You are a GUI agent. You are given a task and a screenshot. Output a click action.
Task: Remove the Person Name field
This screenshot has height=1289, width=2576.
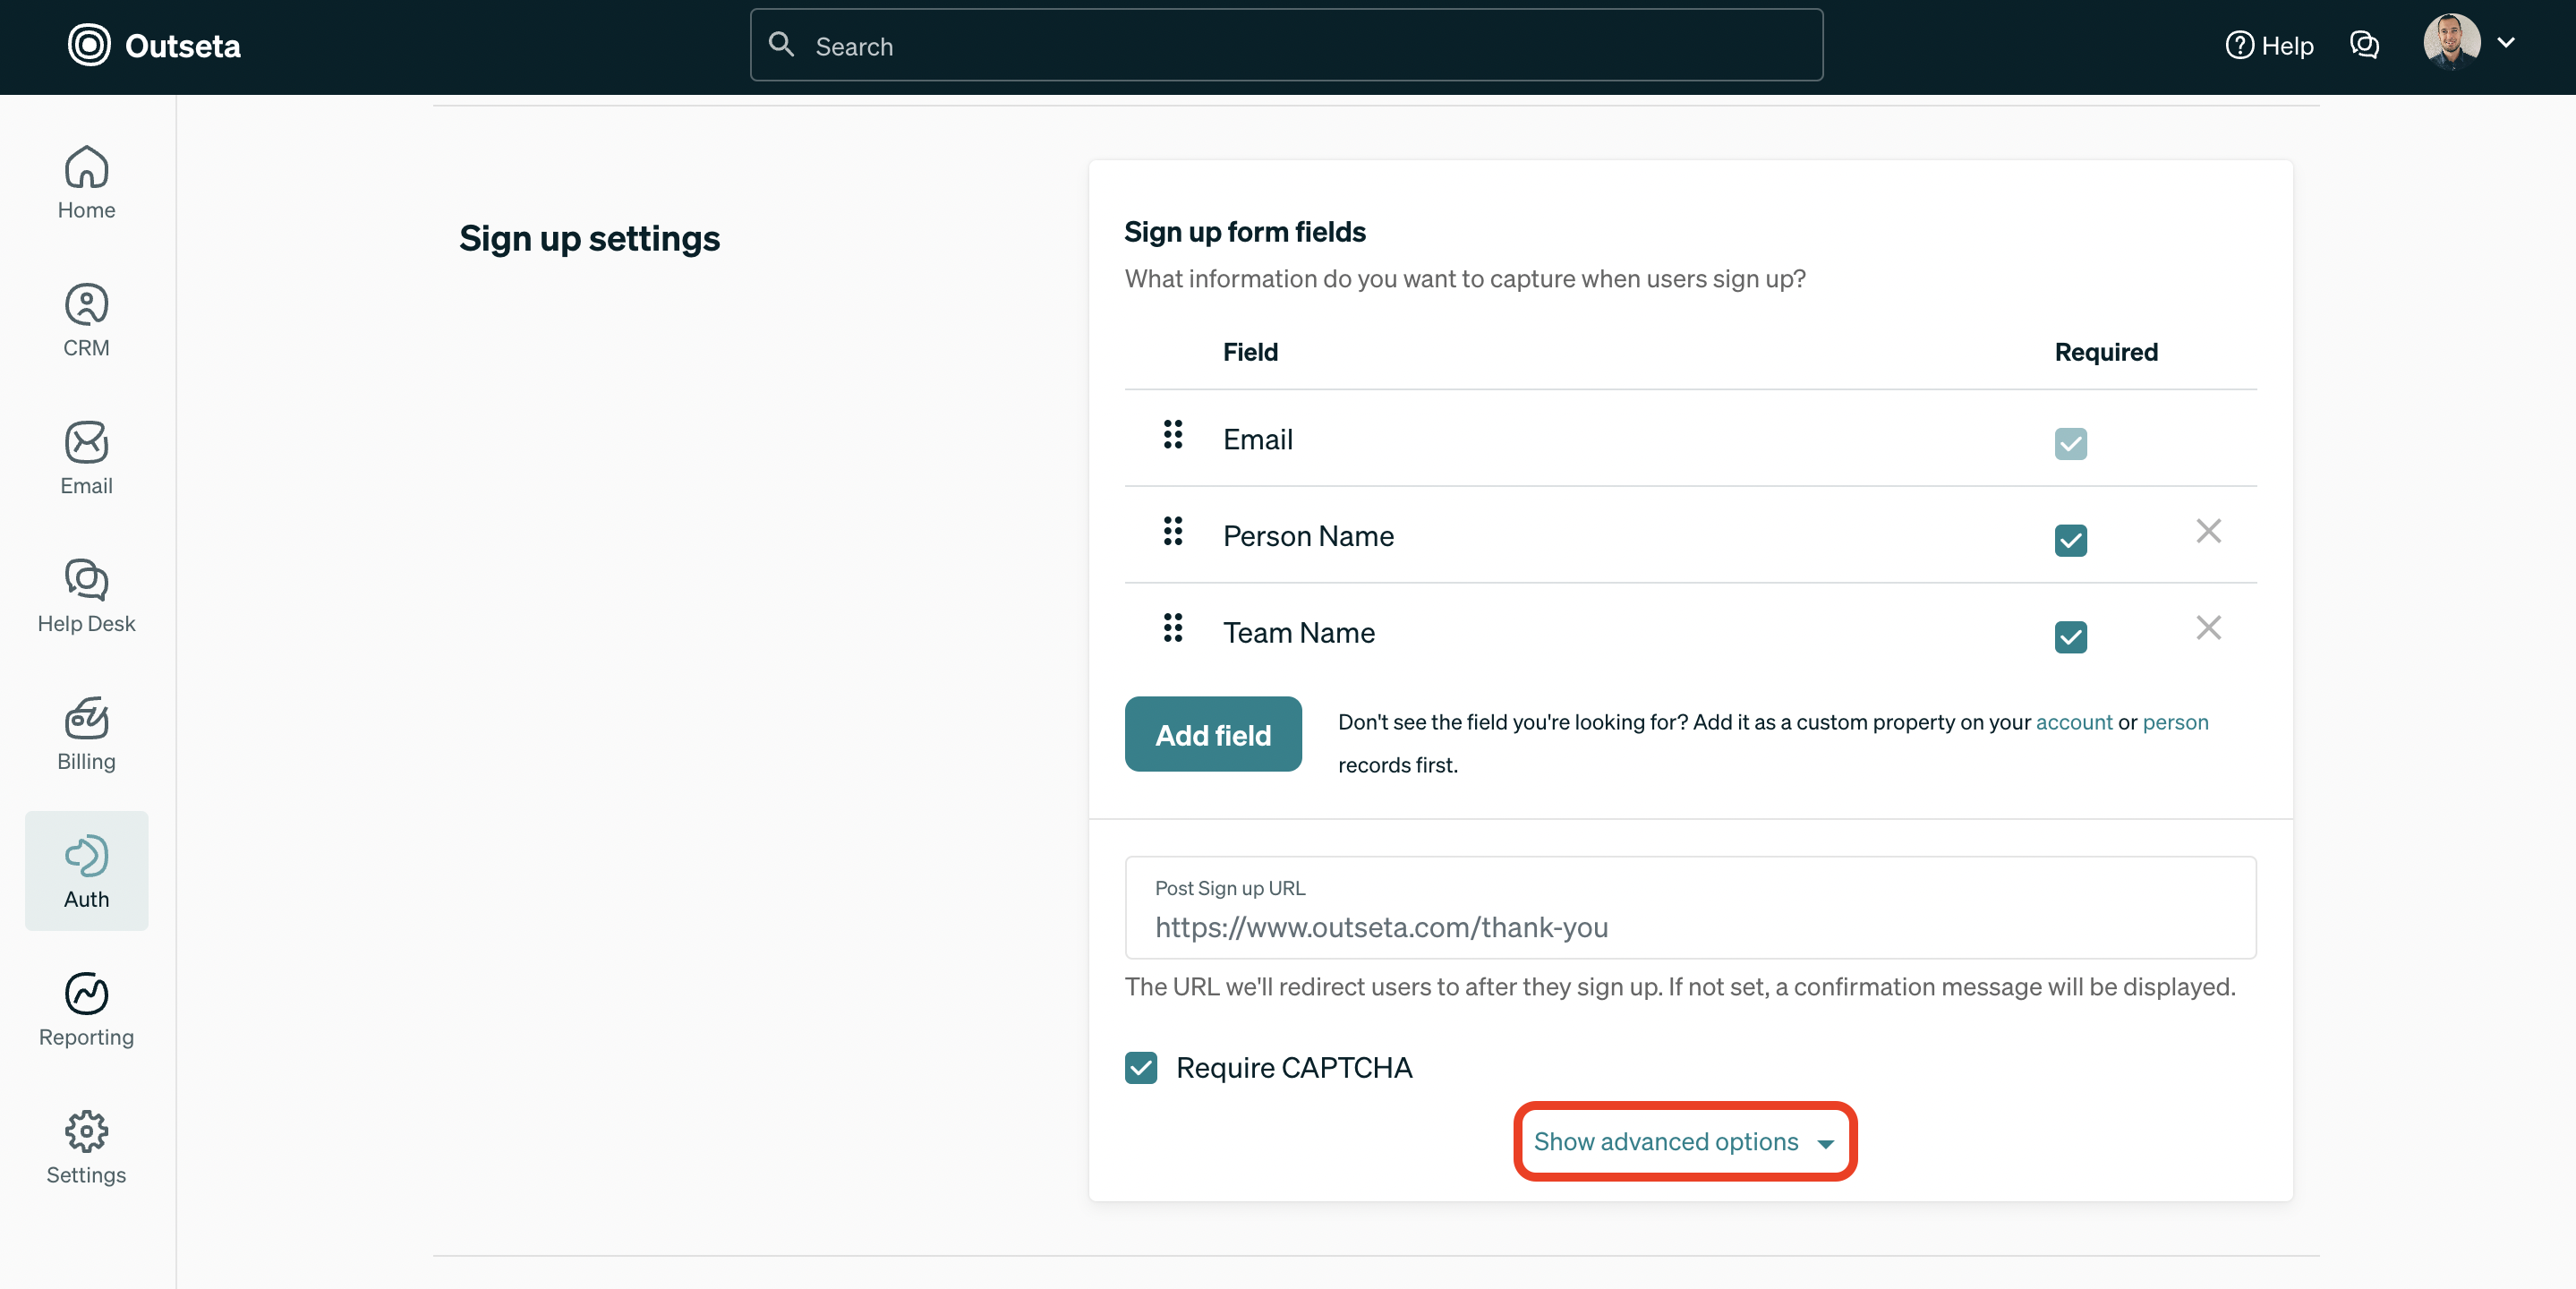click(2208, 531)
